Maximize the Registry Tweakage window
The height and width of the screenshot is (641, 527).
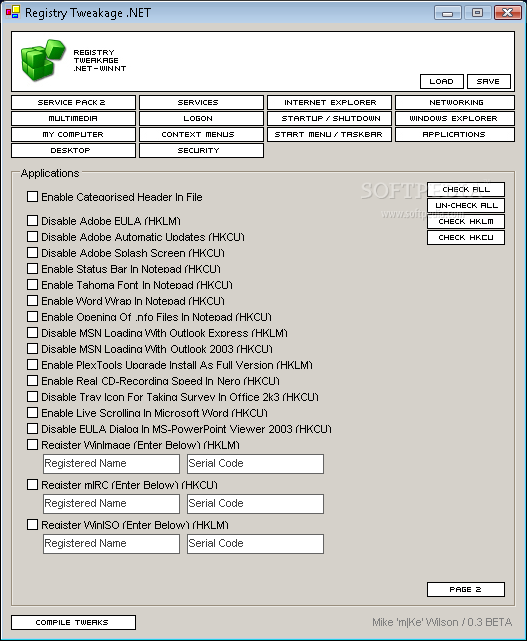click(x=478, y=13)
